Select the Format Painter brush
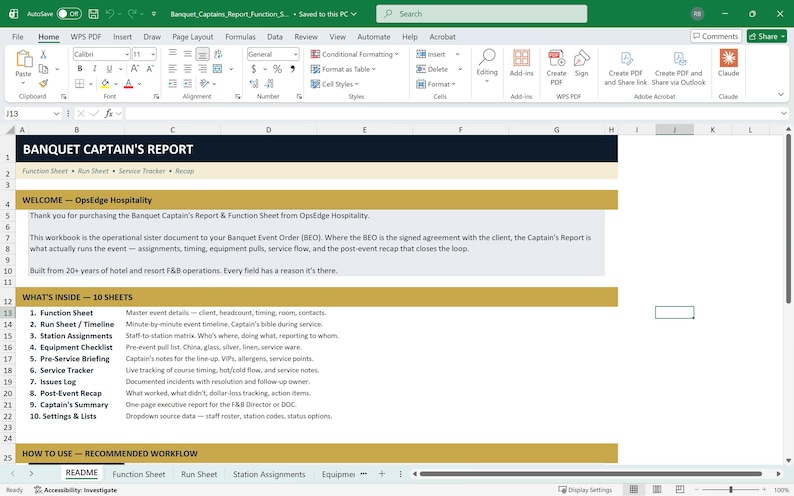This screenshot has height=496, width=794. click(44, 84)
